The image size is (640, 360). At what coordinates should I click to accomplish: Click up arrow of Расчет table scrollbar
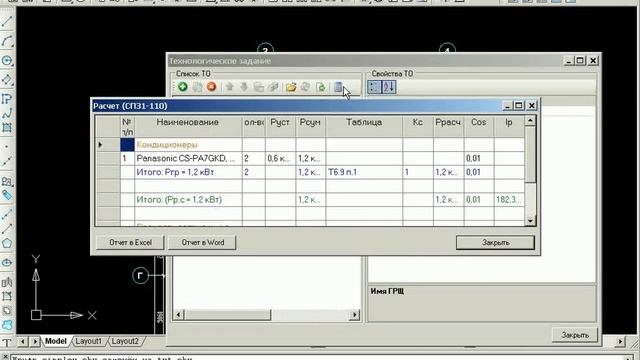click(530, 120)
